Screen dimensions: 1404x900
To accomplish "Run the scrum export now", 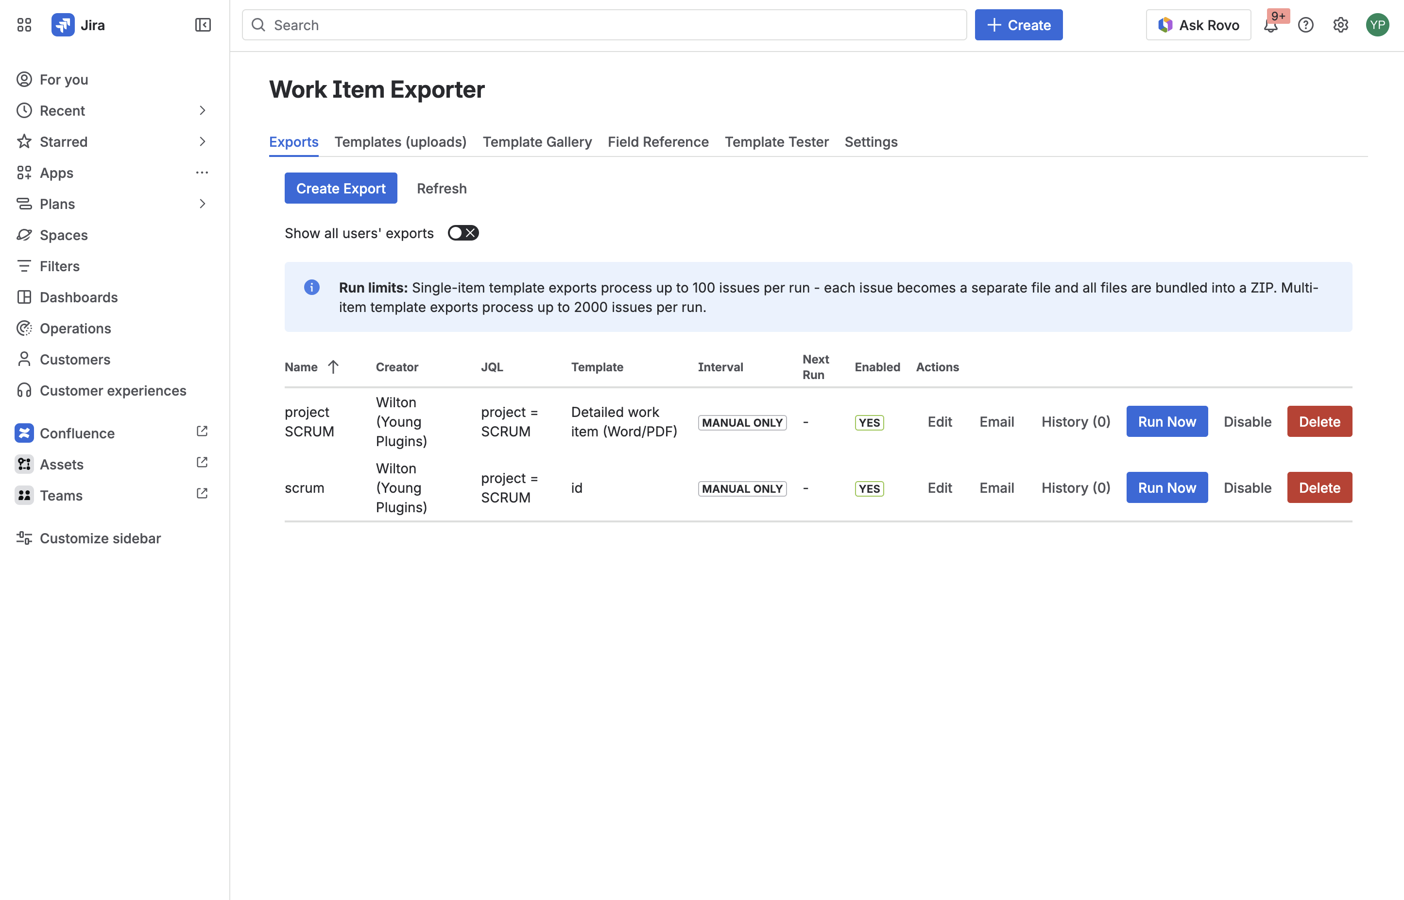I will 1166,487.
